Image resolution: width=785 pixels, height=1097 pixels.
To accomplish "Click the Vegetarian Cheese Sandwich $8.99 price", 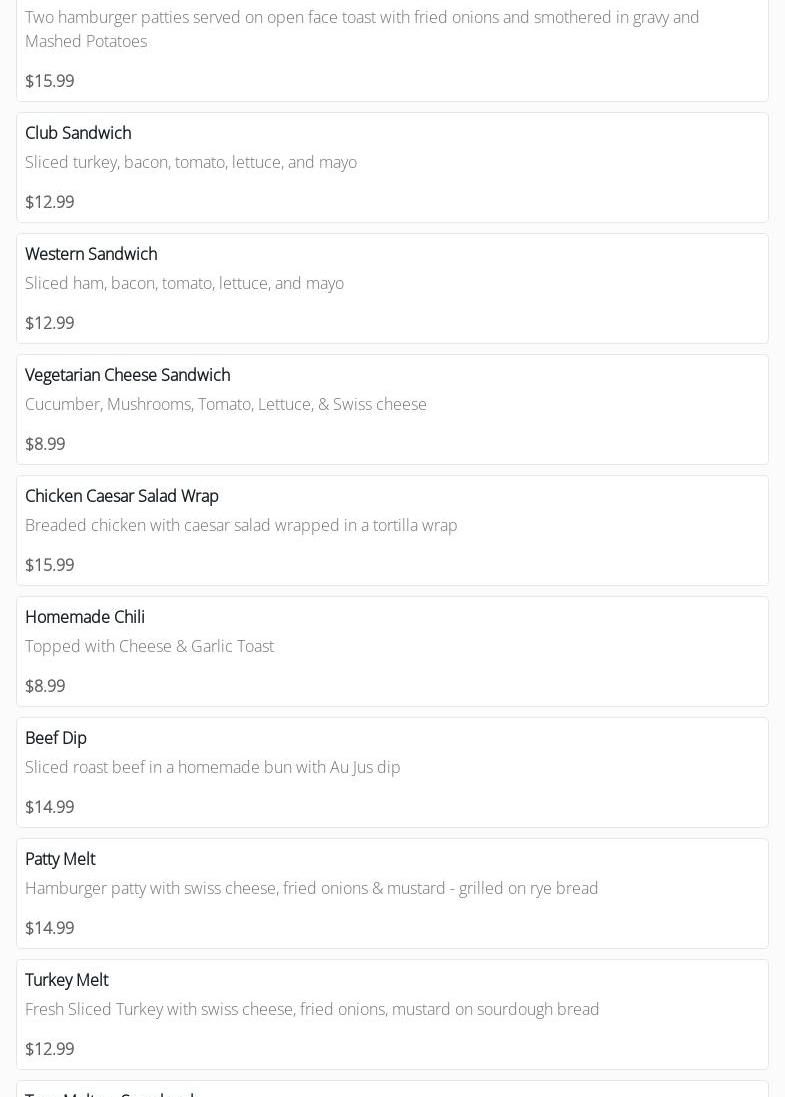I will pyautogui.click(x=45, y=444).
